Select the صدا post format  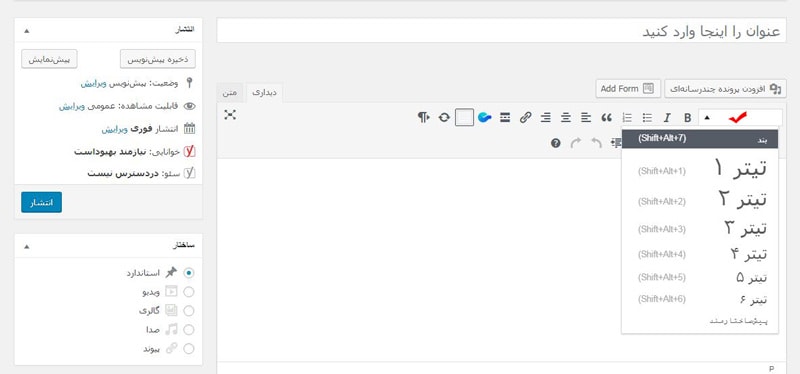[x=189, y=330]
